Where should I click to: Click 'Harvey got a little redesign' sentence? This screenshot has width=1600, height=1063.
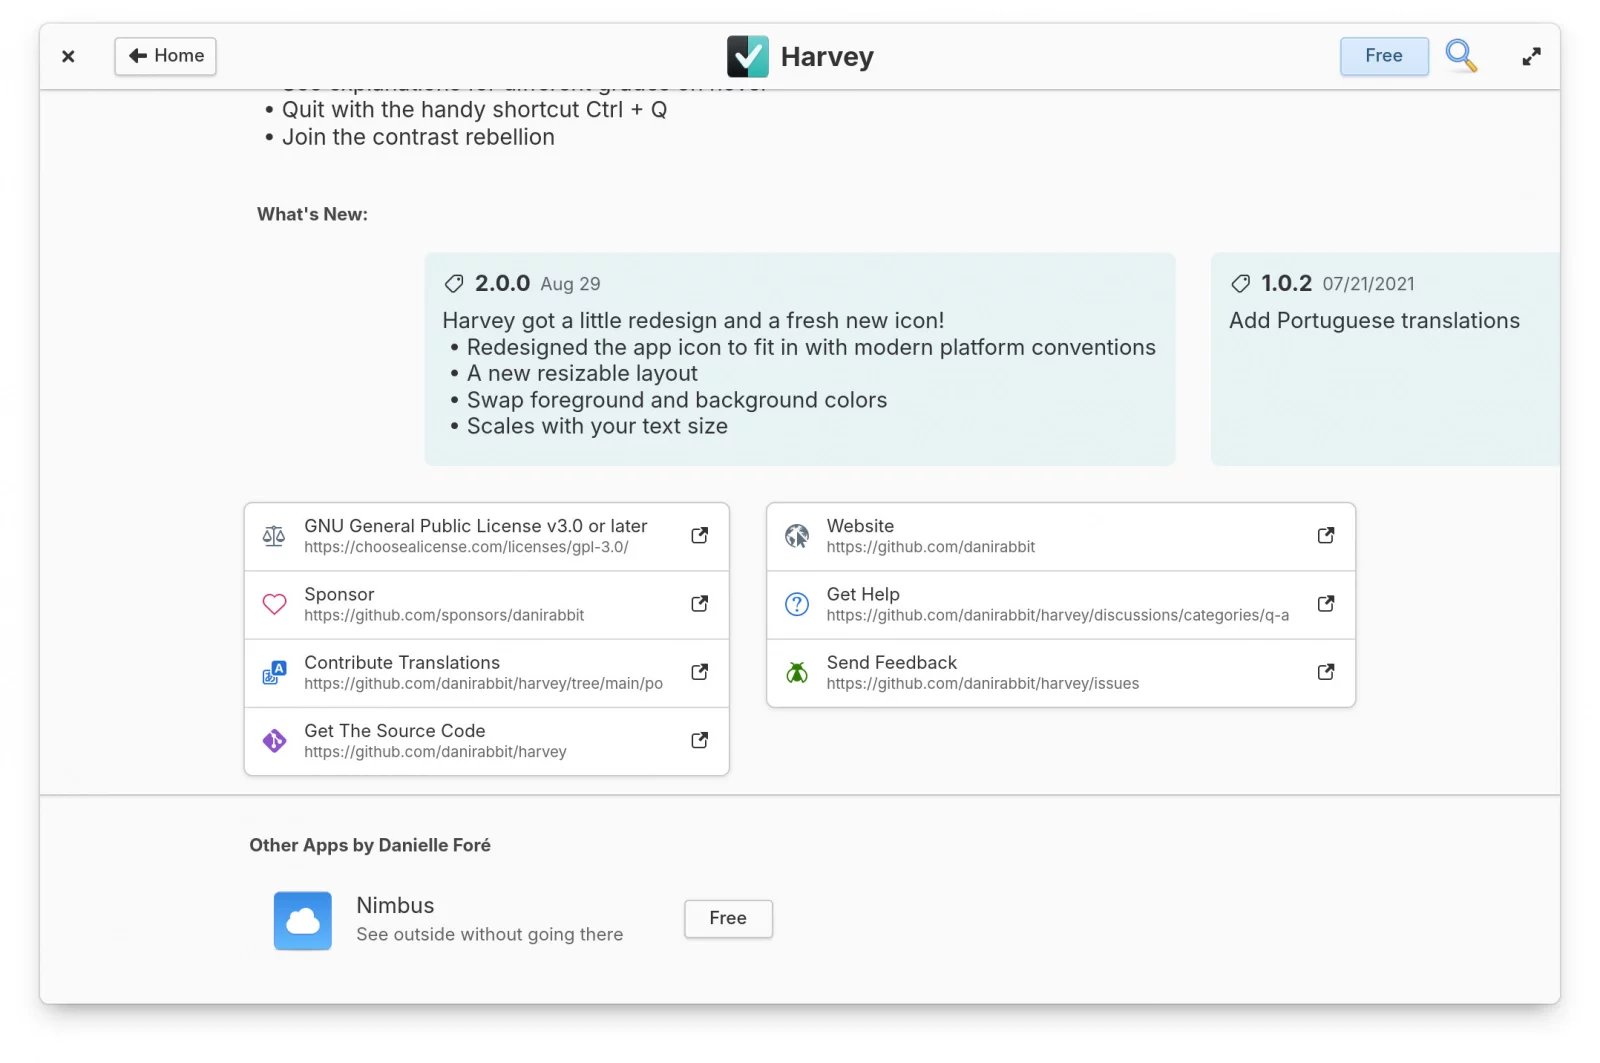[693, 321]
